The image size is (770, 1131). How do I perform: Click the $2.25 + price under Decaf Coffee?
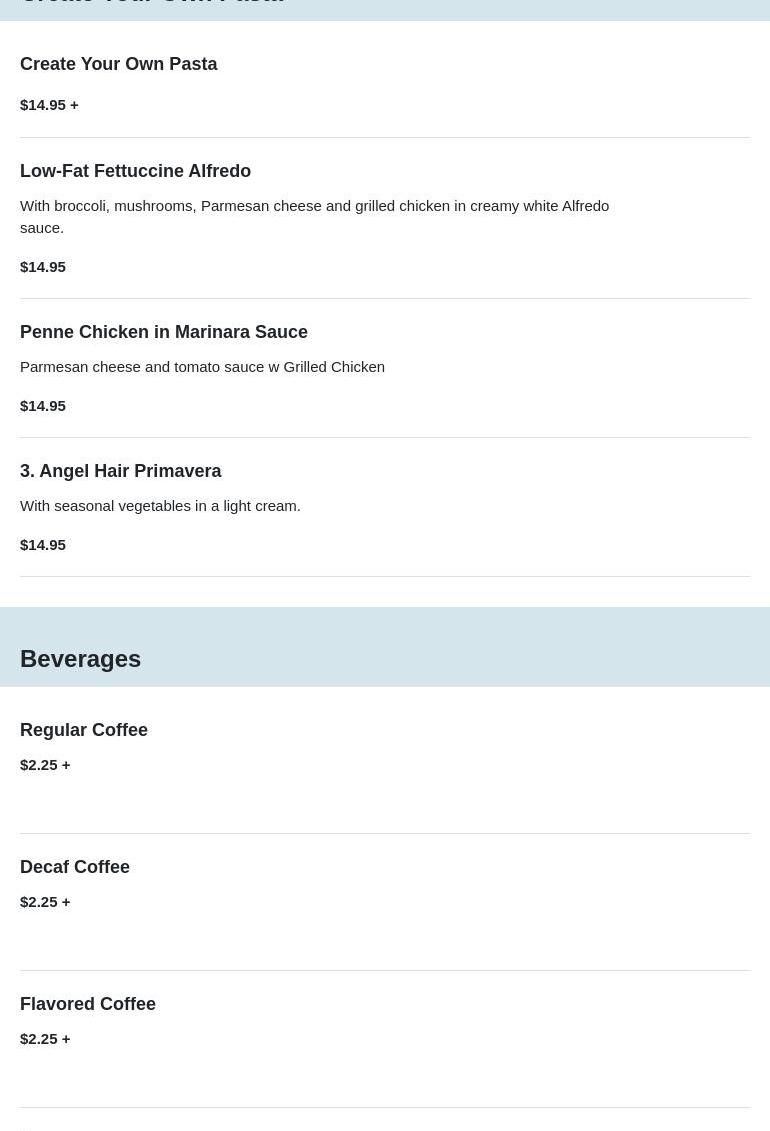coord(45,901)
